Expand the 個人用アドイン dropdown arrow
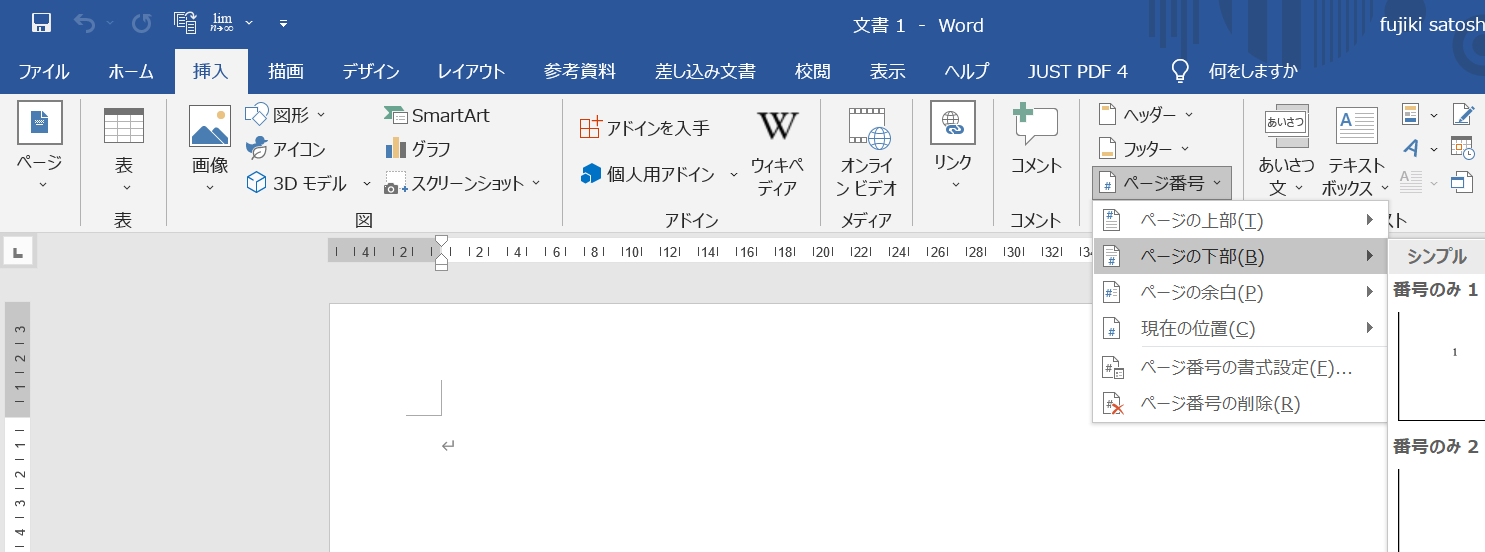 click(733, 174)
